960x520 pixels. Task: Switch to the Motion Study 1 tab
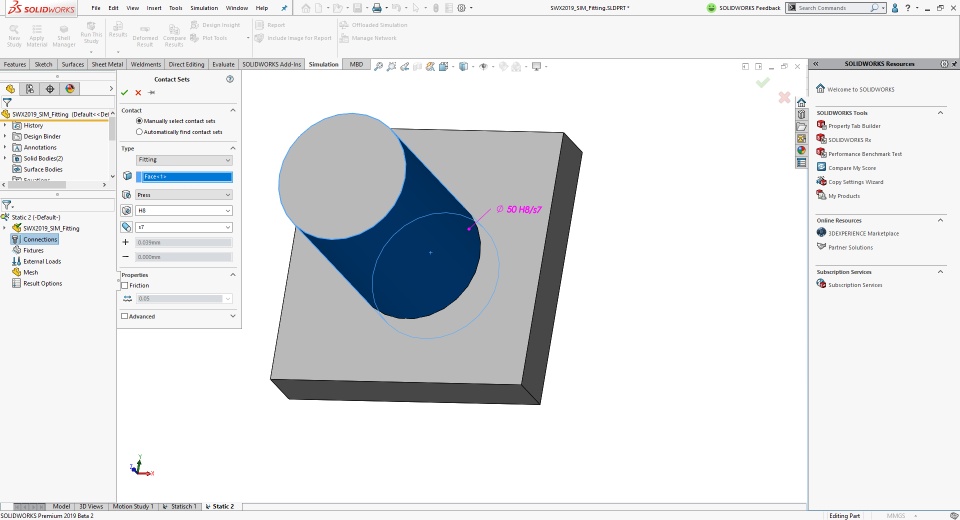tap(132, 507)
